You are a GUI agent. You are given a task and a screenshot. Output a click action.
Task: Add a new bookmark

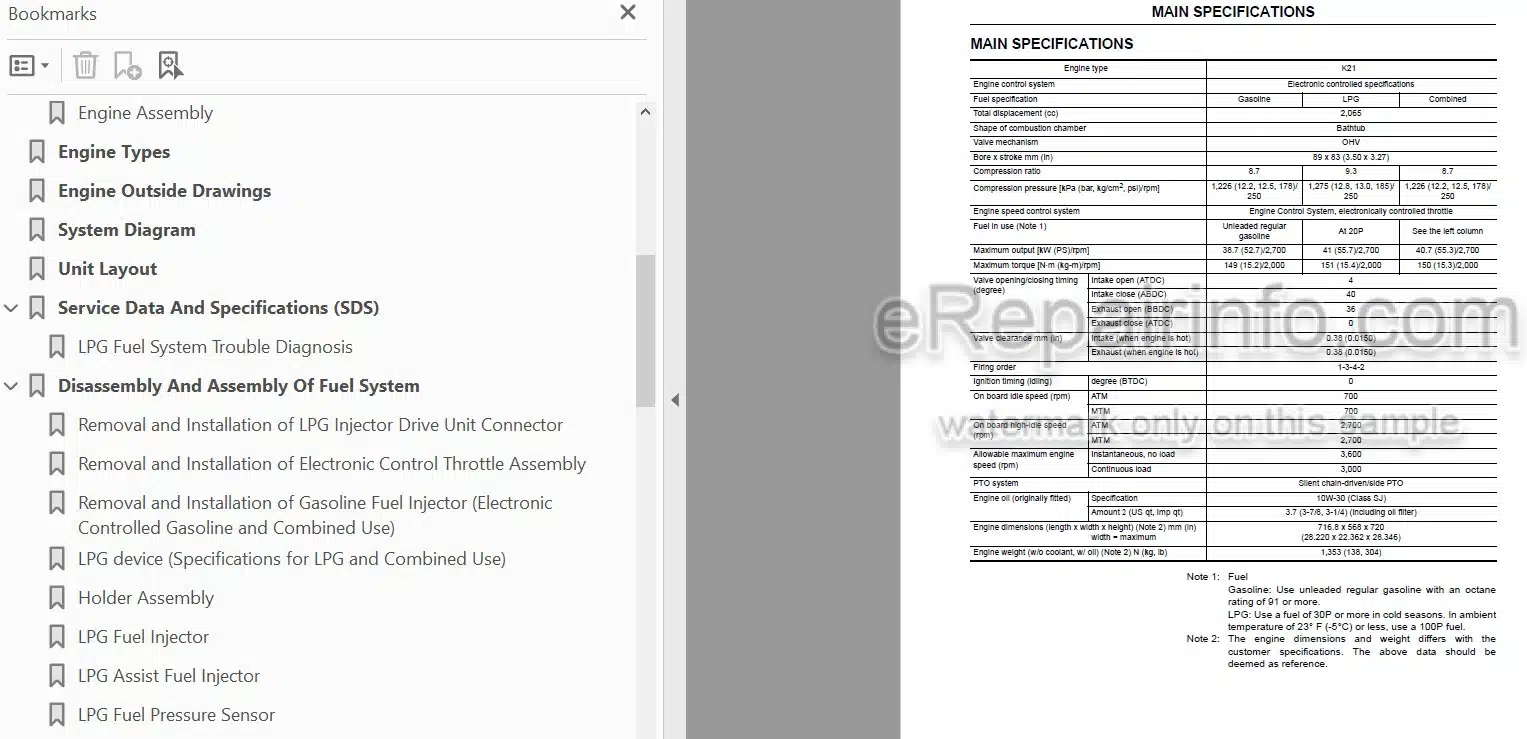[x=127, y=66]
